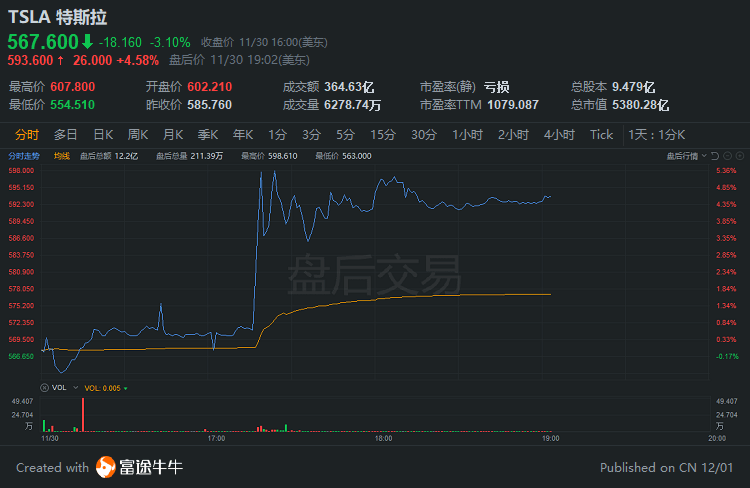This screenshot has width=750, height=488.
Task: Click the 盘后总额 12.2亿 label
Action: [x=109, y=156]
